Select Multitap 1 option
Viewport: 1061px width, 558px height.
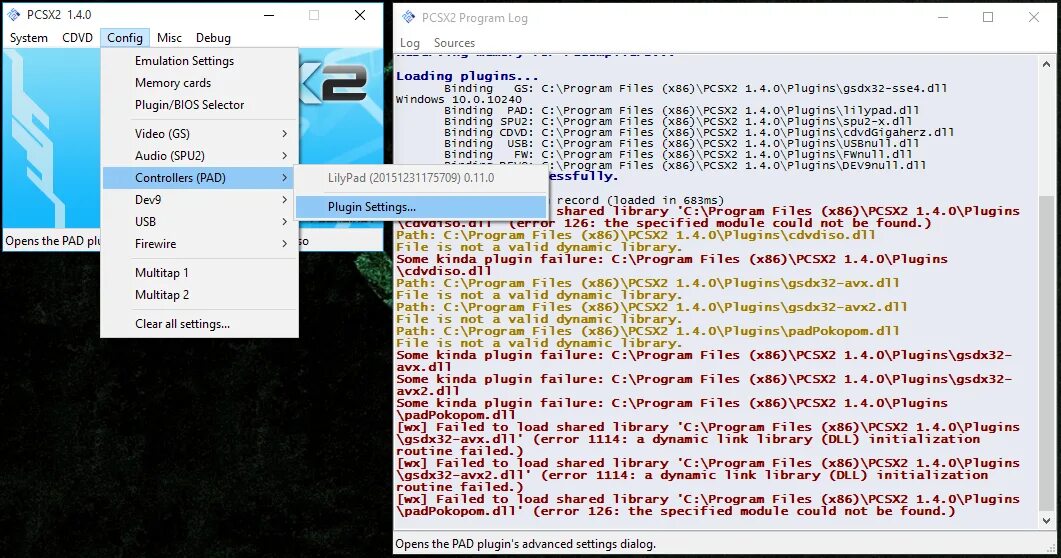200,273
